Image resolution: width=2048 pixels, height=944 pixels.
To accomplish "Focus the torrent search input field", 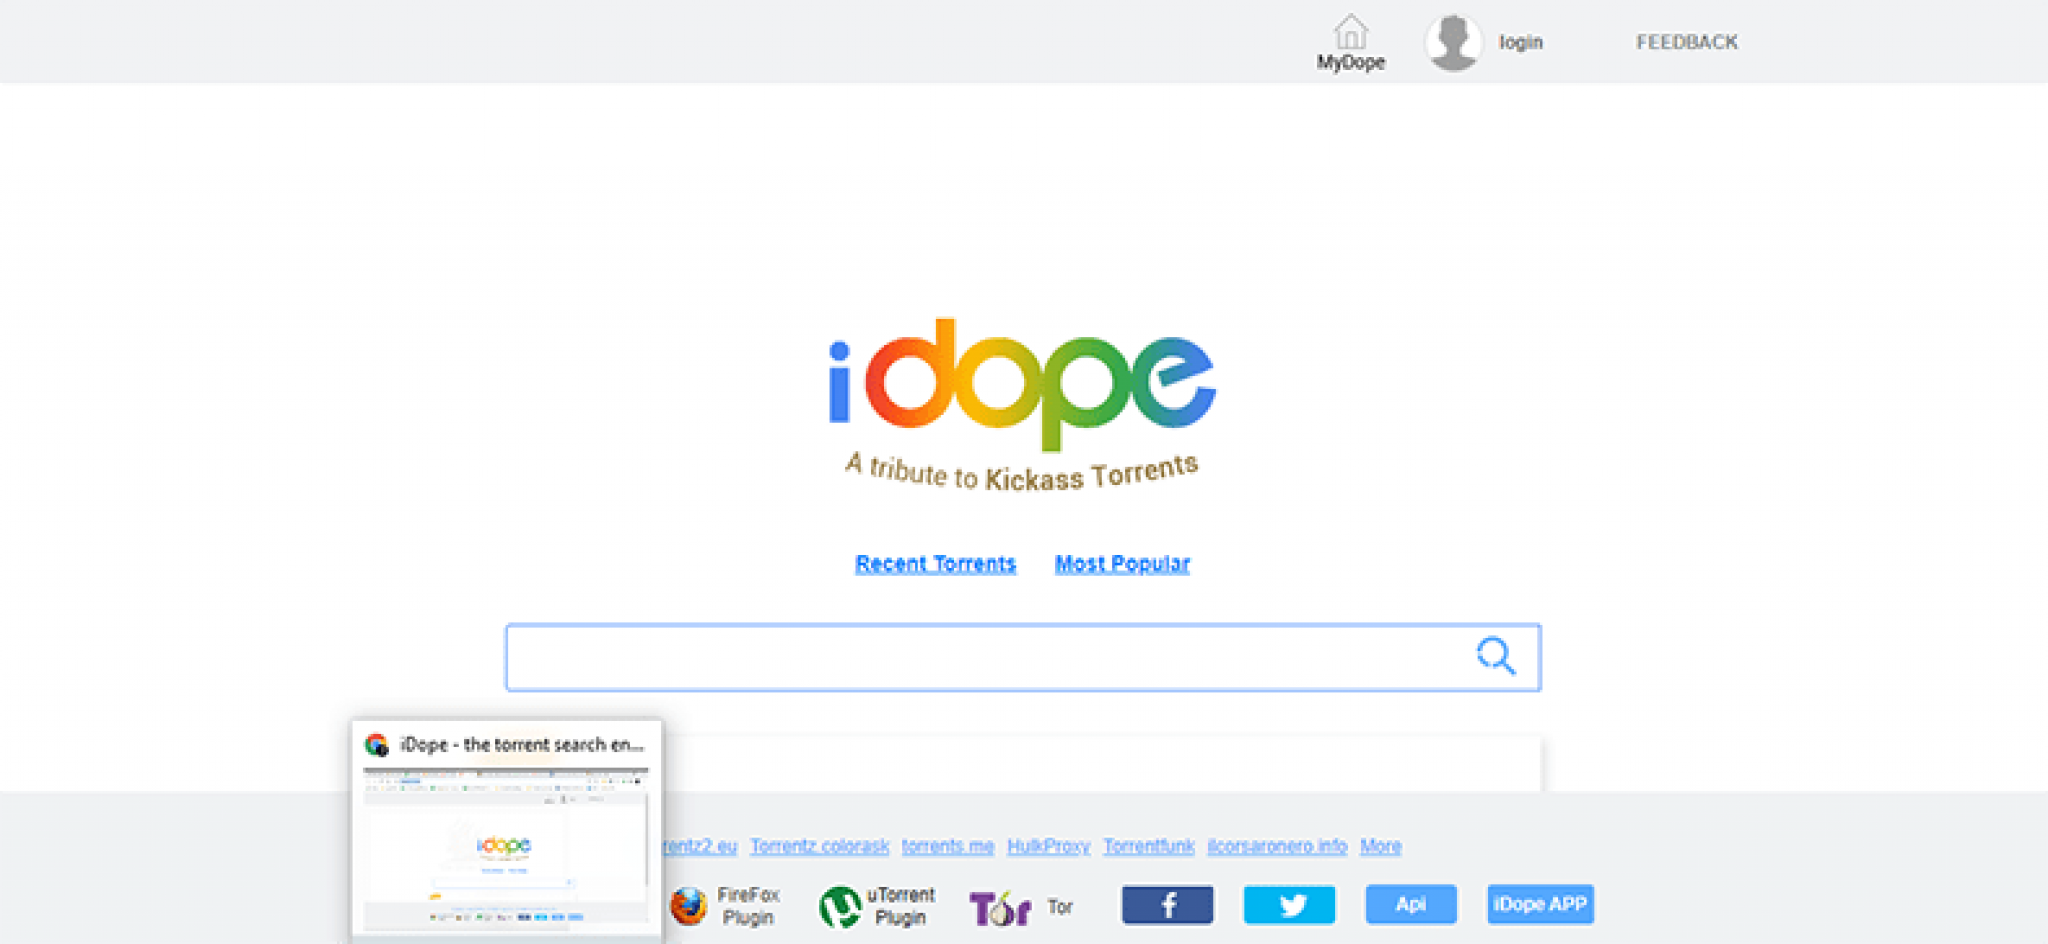I will point(1023,658).
